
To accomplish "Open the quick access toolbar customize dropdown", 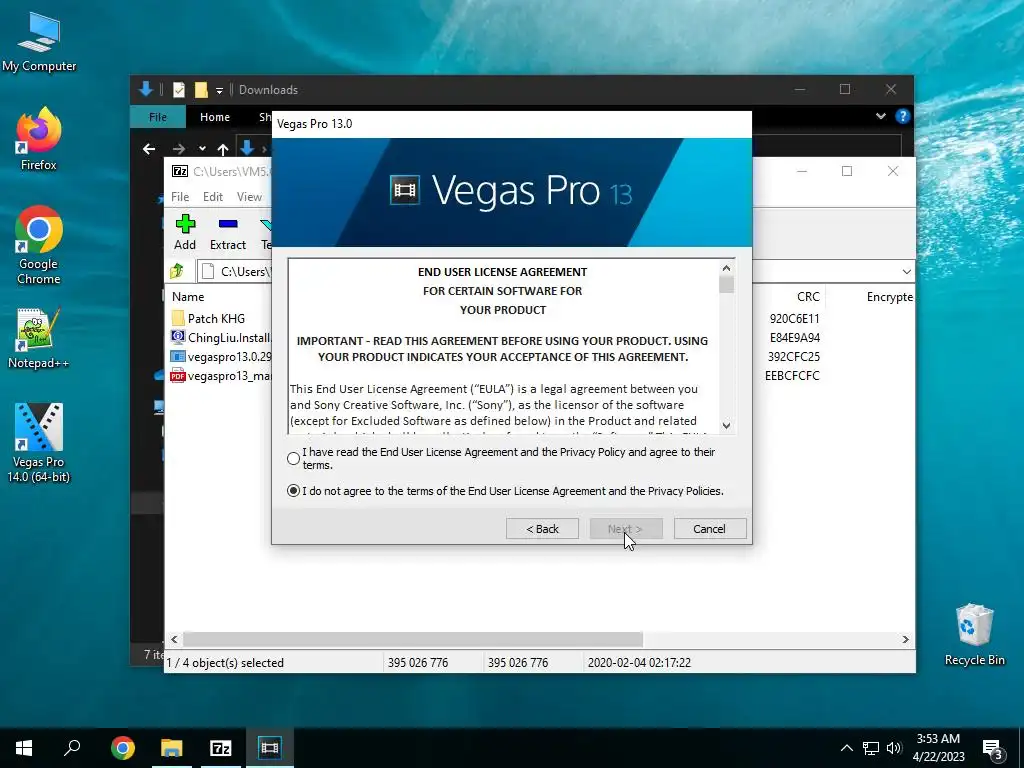I will click(x=219, y=90).
